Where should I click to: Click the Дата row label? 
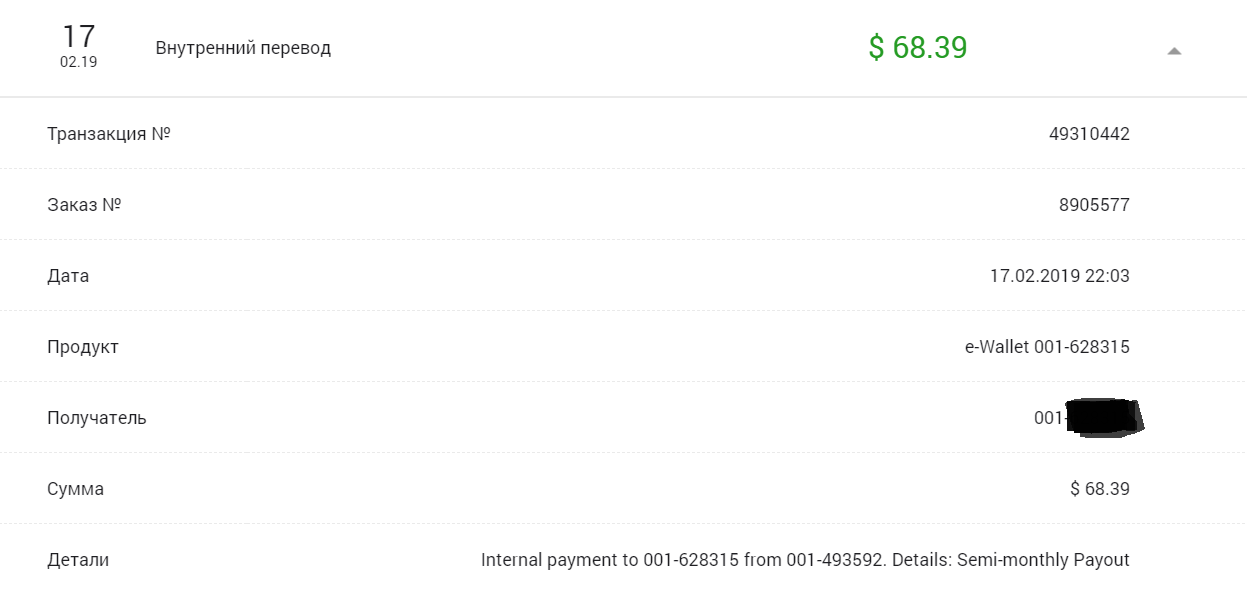click(x=68, y=276)
